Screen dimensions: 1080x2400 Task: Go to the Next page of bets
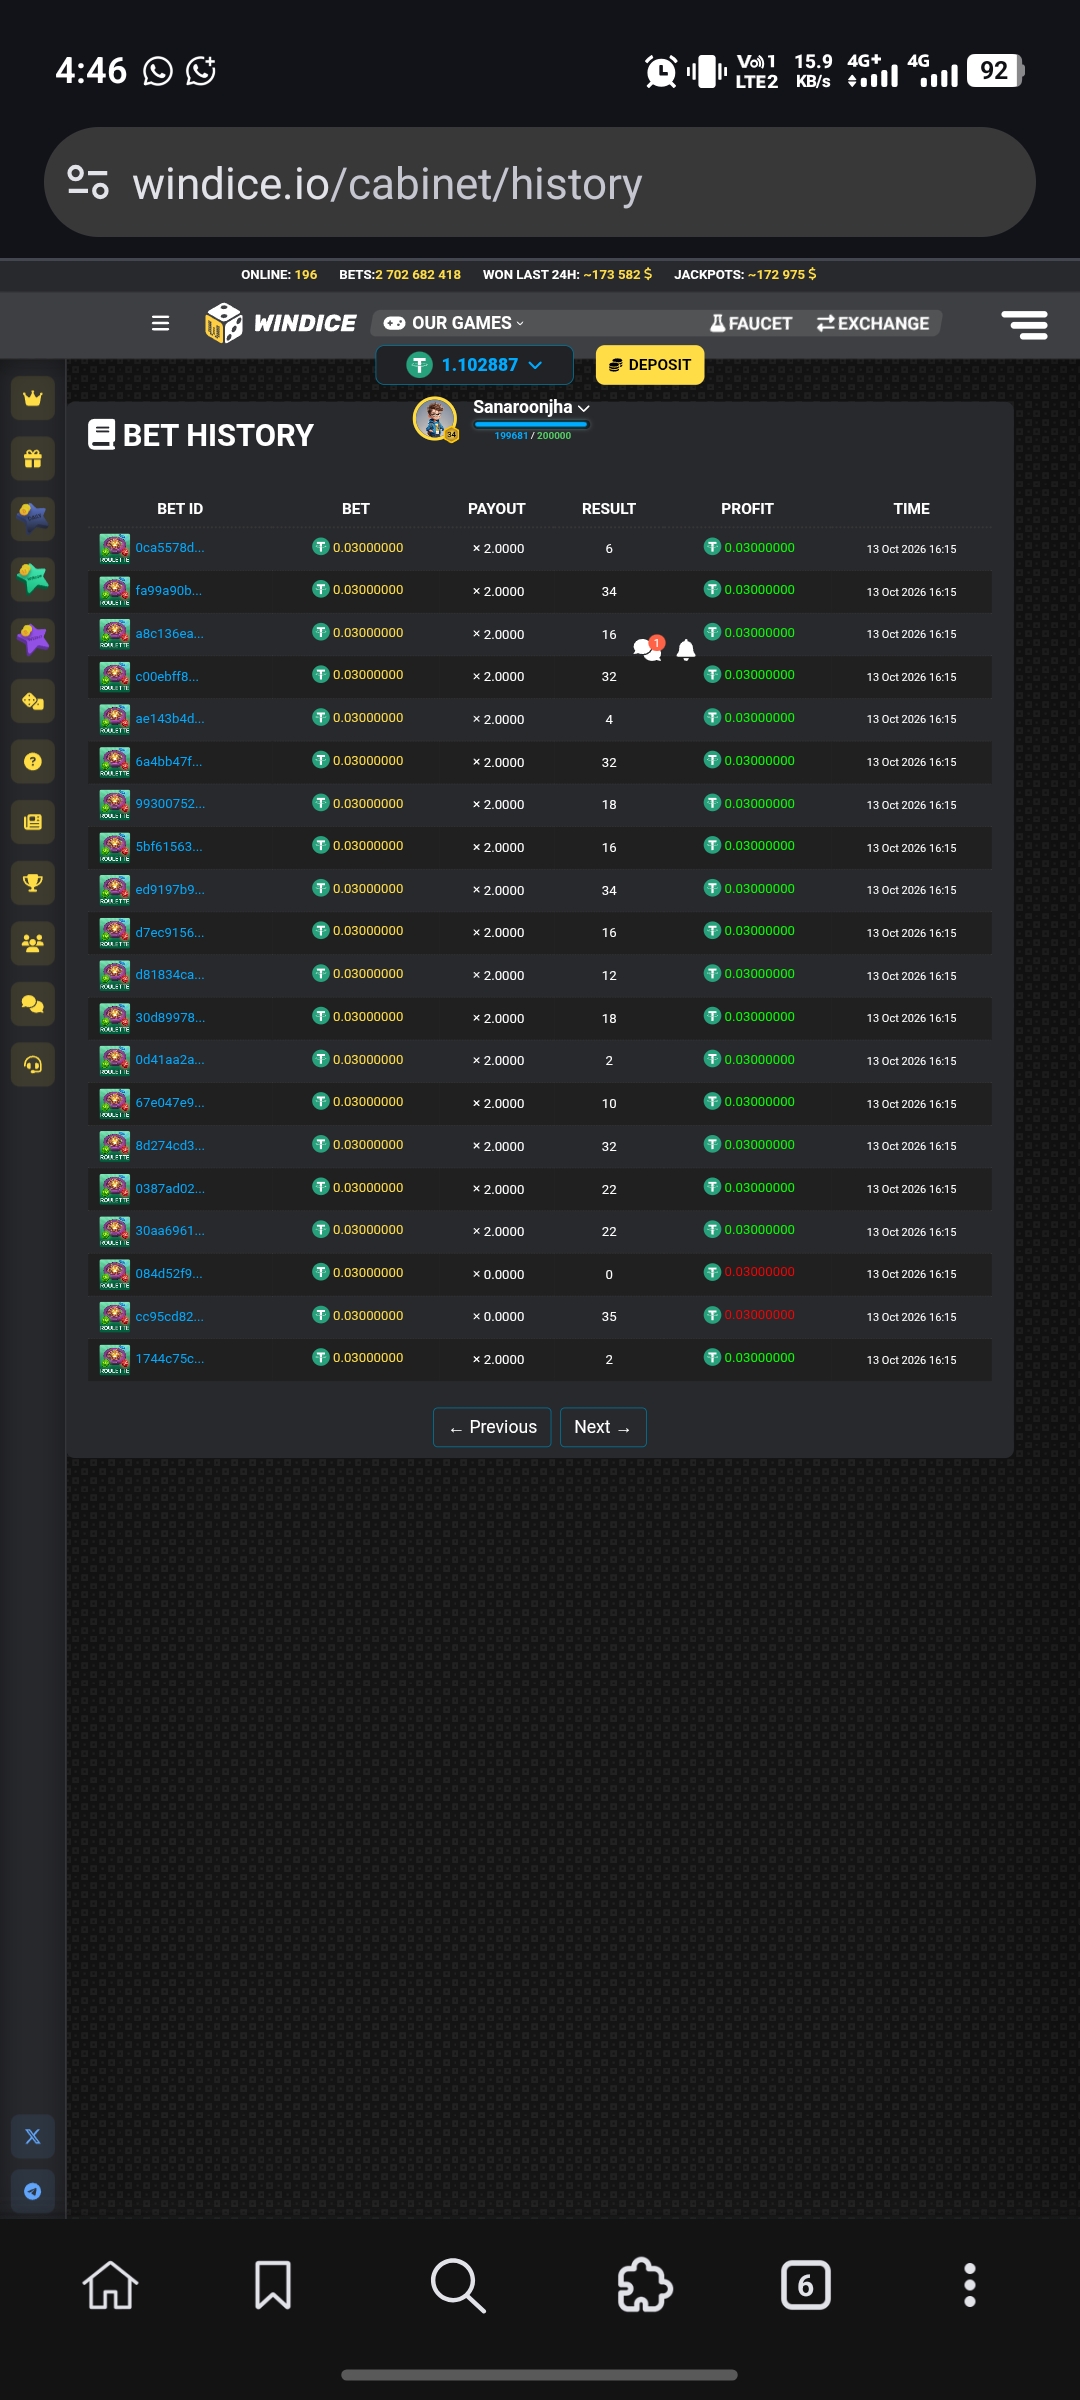603,1427
